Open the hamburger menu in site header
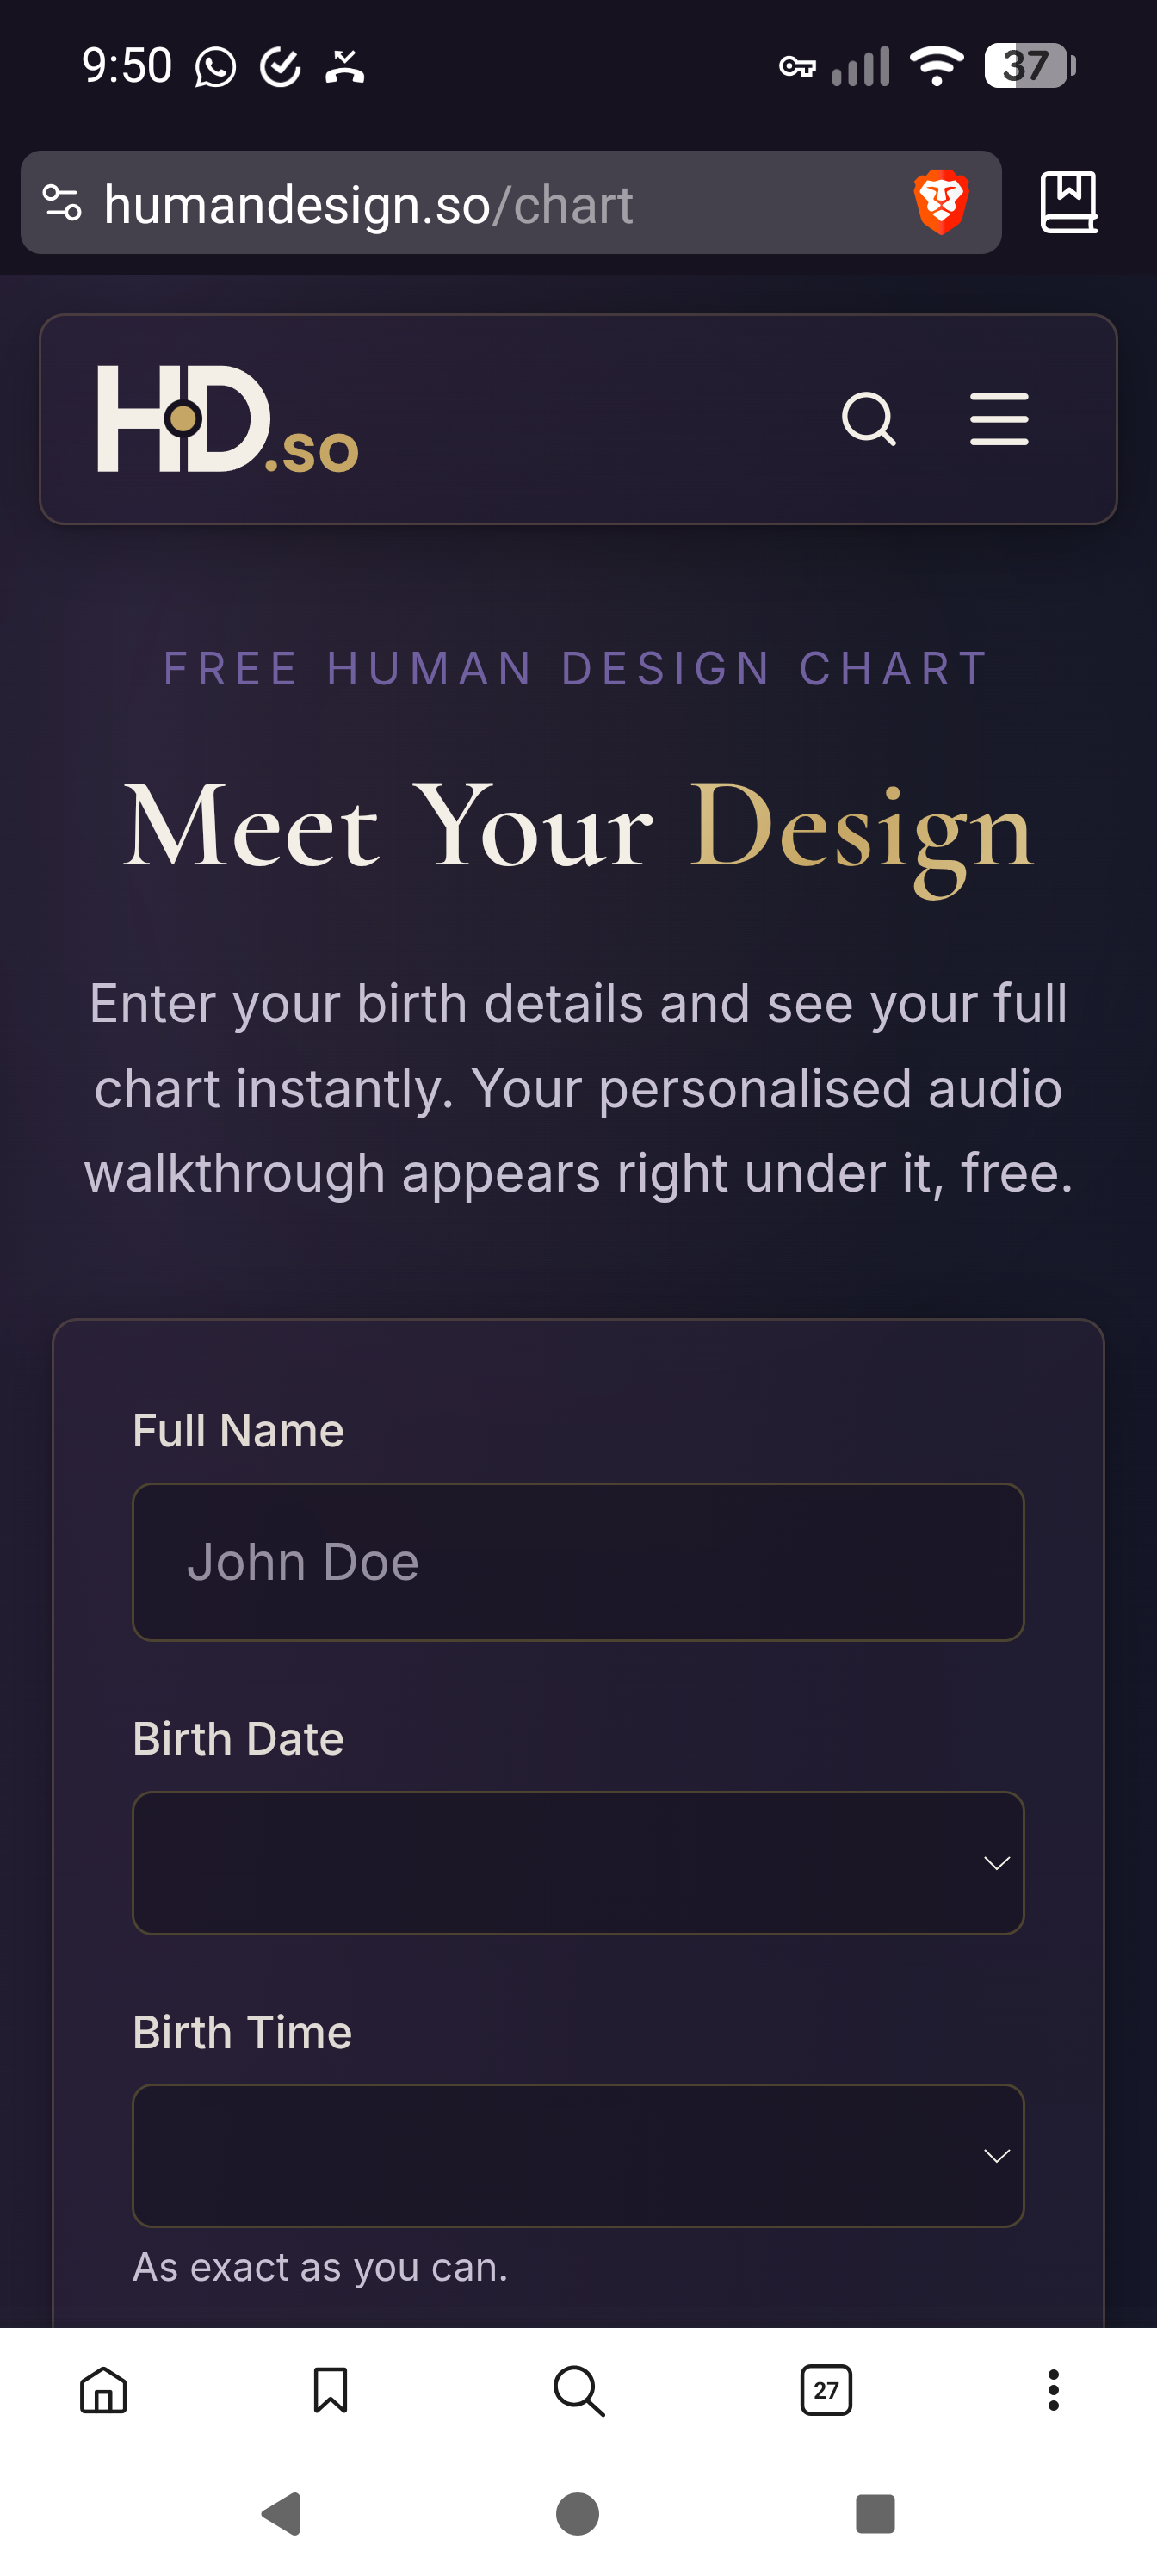Screen dimensions: 1157x2576 click(x=999, y=419)
